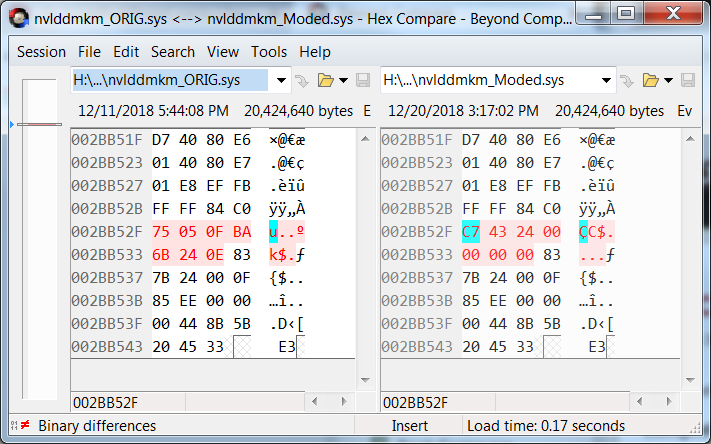Image resolution: width=711 pixels, height=444 pixels.
Task: Open the Search menu
Action: (173, 52)
